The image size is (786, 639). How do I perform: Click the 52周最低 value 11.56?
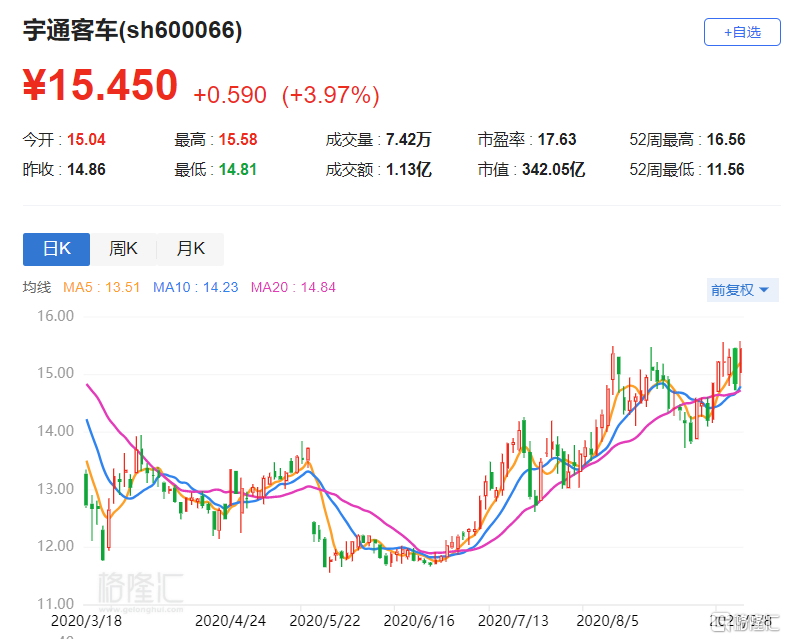click(726, 169)
